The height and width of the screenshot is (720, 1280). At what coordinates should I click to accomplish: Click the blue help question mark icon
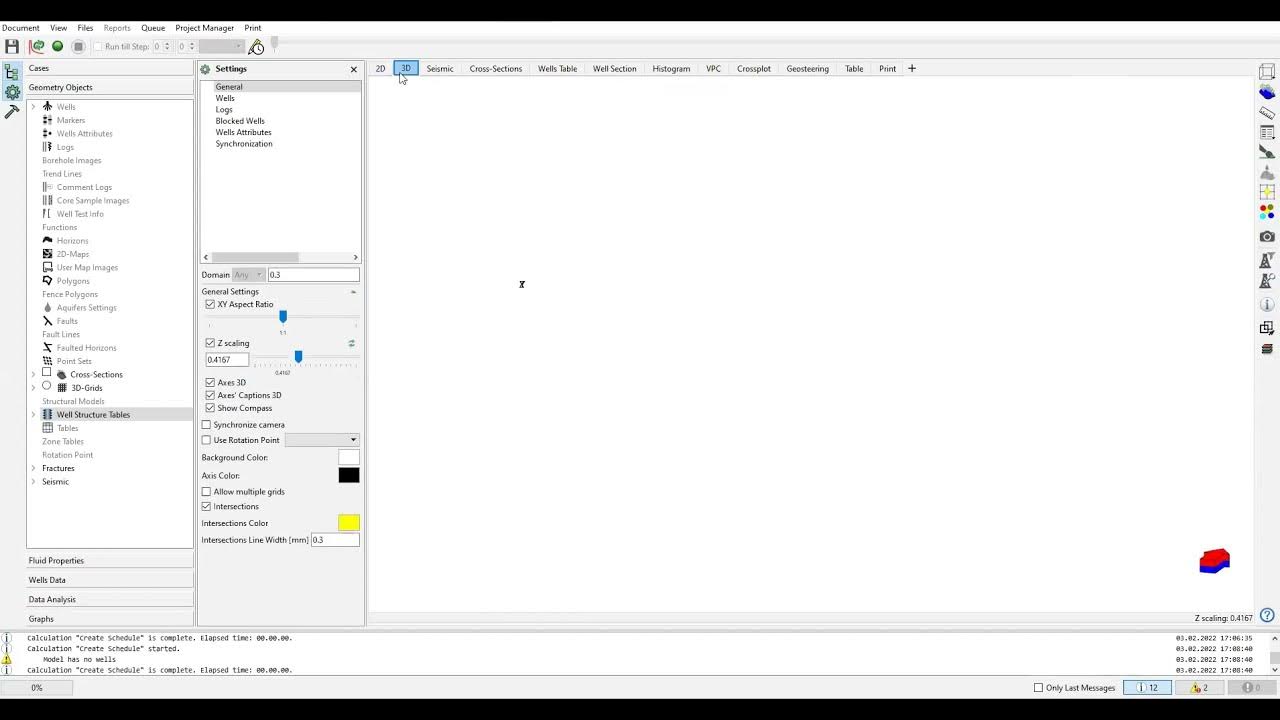(x=1267, y=615)
